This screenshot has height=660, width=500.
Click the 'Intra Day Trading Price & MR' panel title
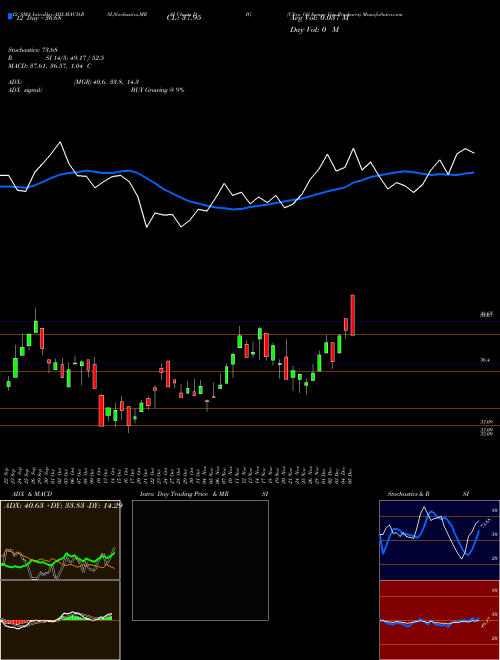click(184, 494)
